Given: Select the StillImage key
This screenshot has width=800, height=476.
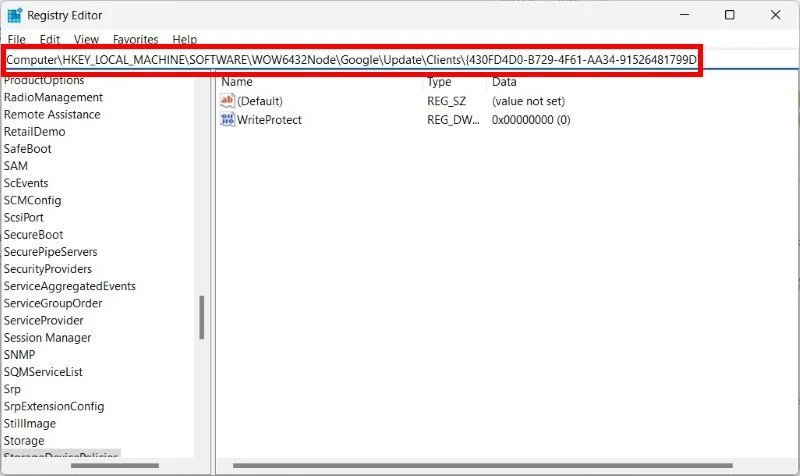Looking at the screenshot, I should pos(30,423).
